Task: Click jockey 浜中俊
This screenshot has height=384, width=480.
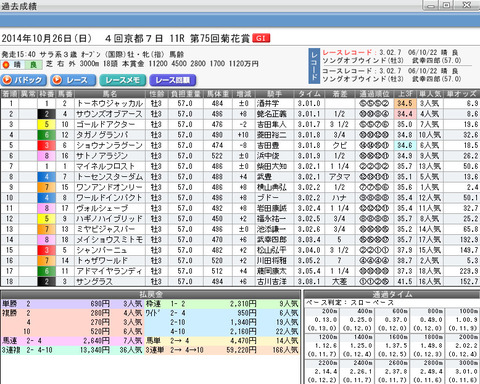Action: tap(268, 156)
